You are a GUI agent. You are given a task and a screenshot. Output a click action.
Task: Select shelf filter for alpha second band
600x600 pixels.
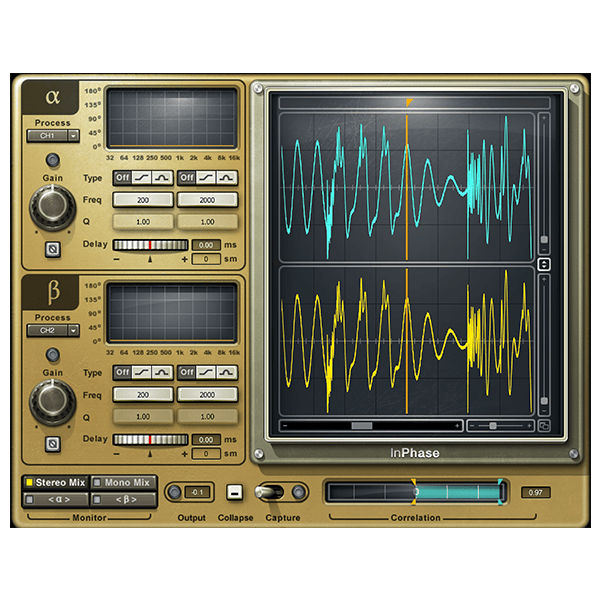(x=207, y=178)
